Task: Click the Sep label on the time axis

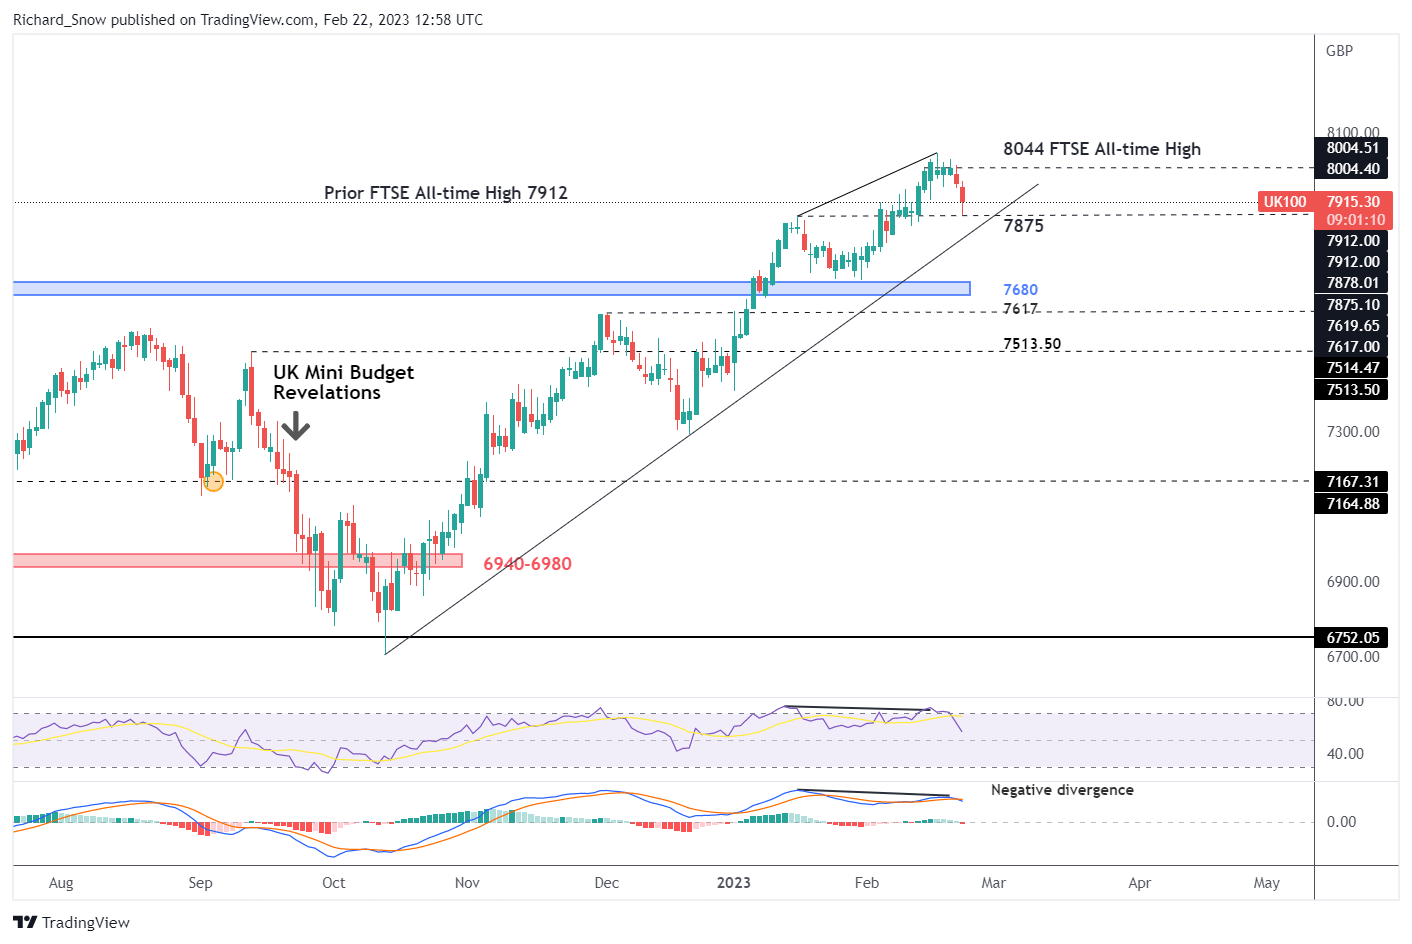Action: [200, 883]
